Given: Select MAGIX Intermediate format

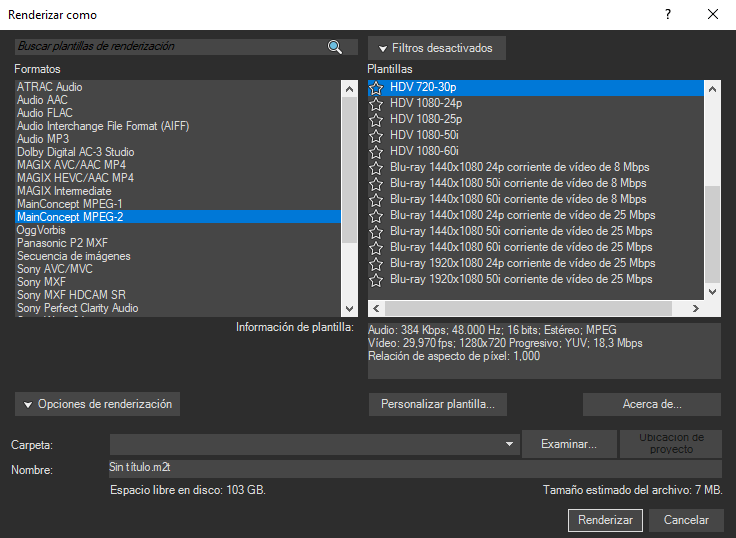Looking at the screenshot, I should tap(178, 191).
